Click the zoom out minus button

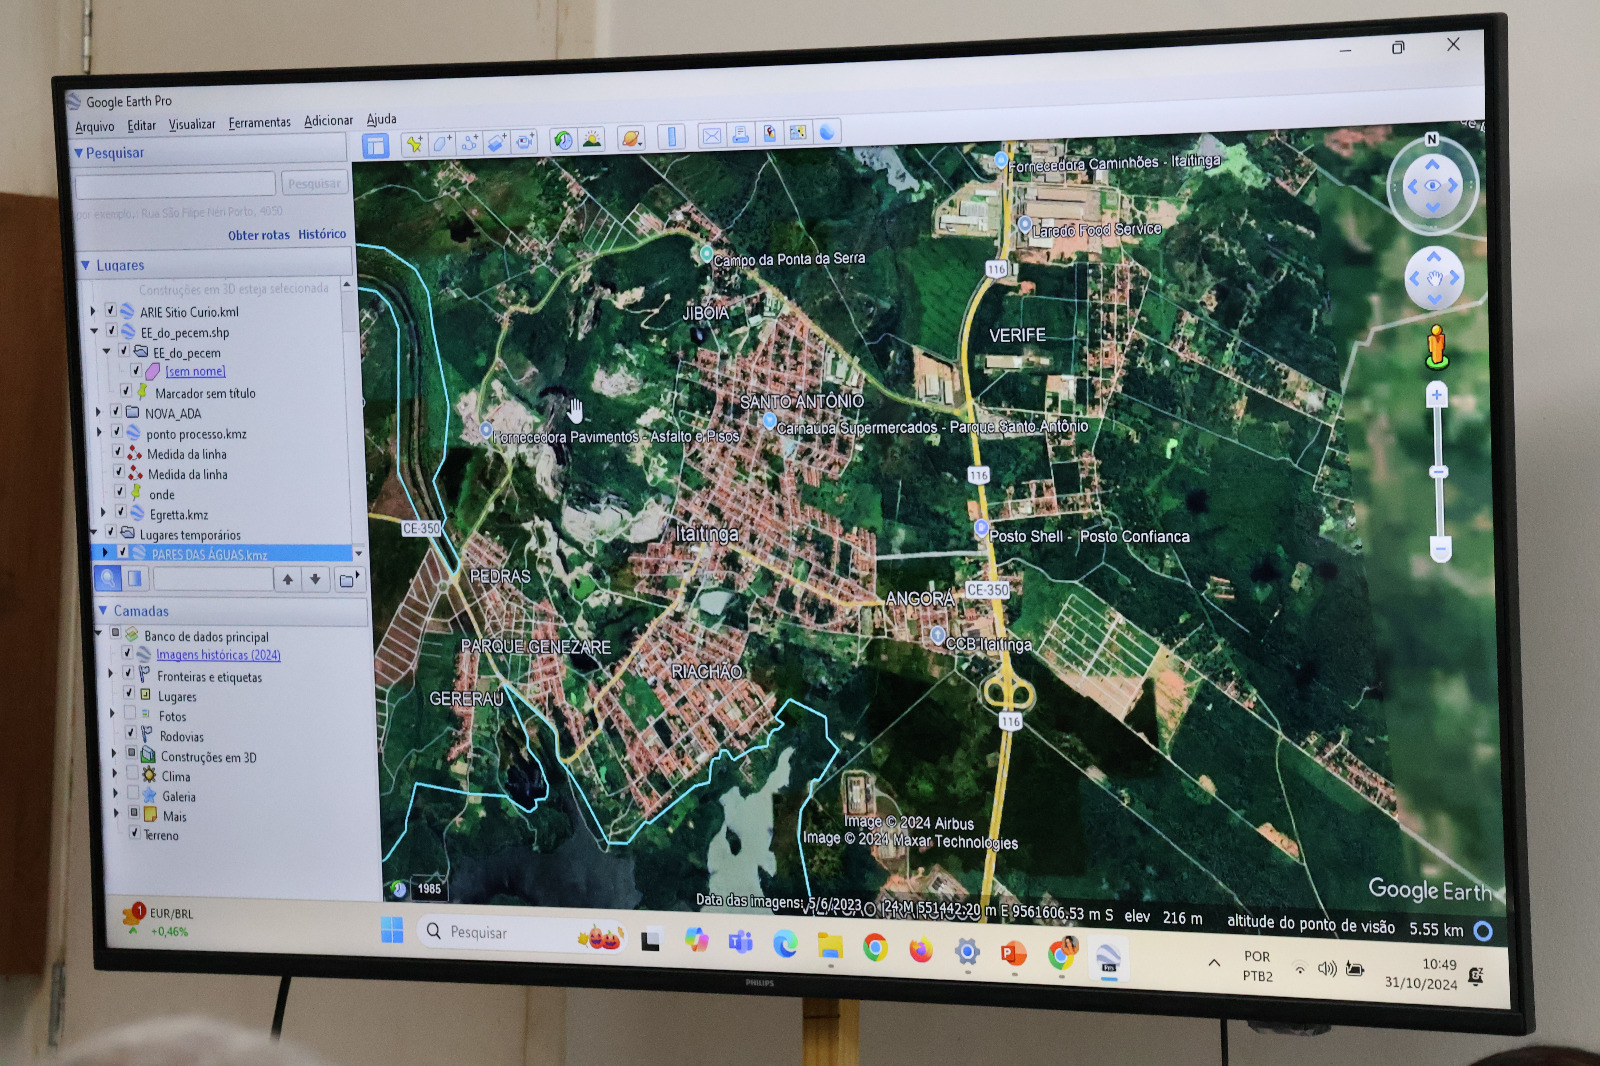point(1440,548)
